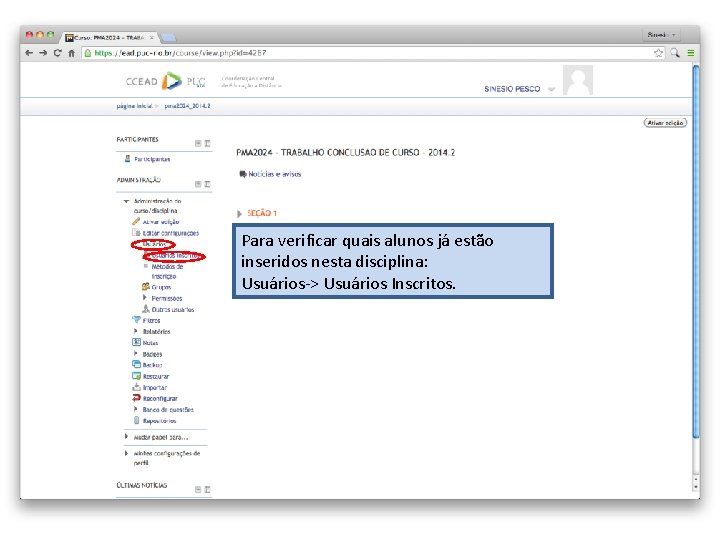The width and height of the screenshot is (720, 540).
Task: Open the Notícias e avisos forum link
Action: coord(275,174)
